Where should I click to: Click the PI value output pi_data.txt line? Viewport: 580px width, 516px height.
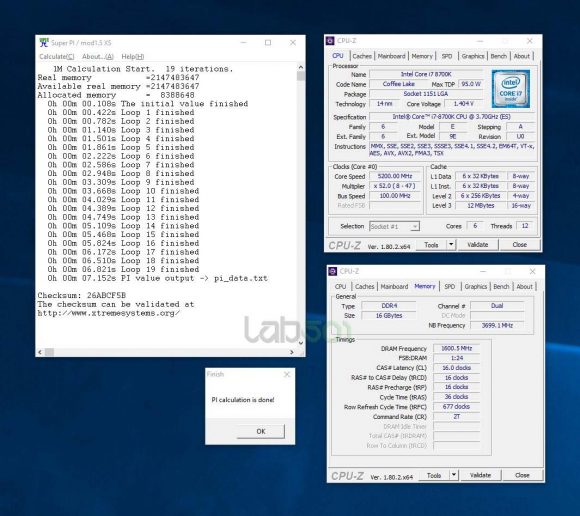pyautogui.click(x=158, y=278)
